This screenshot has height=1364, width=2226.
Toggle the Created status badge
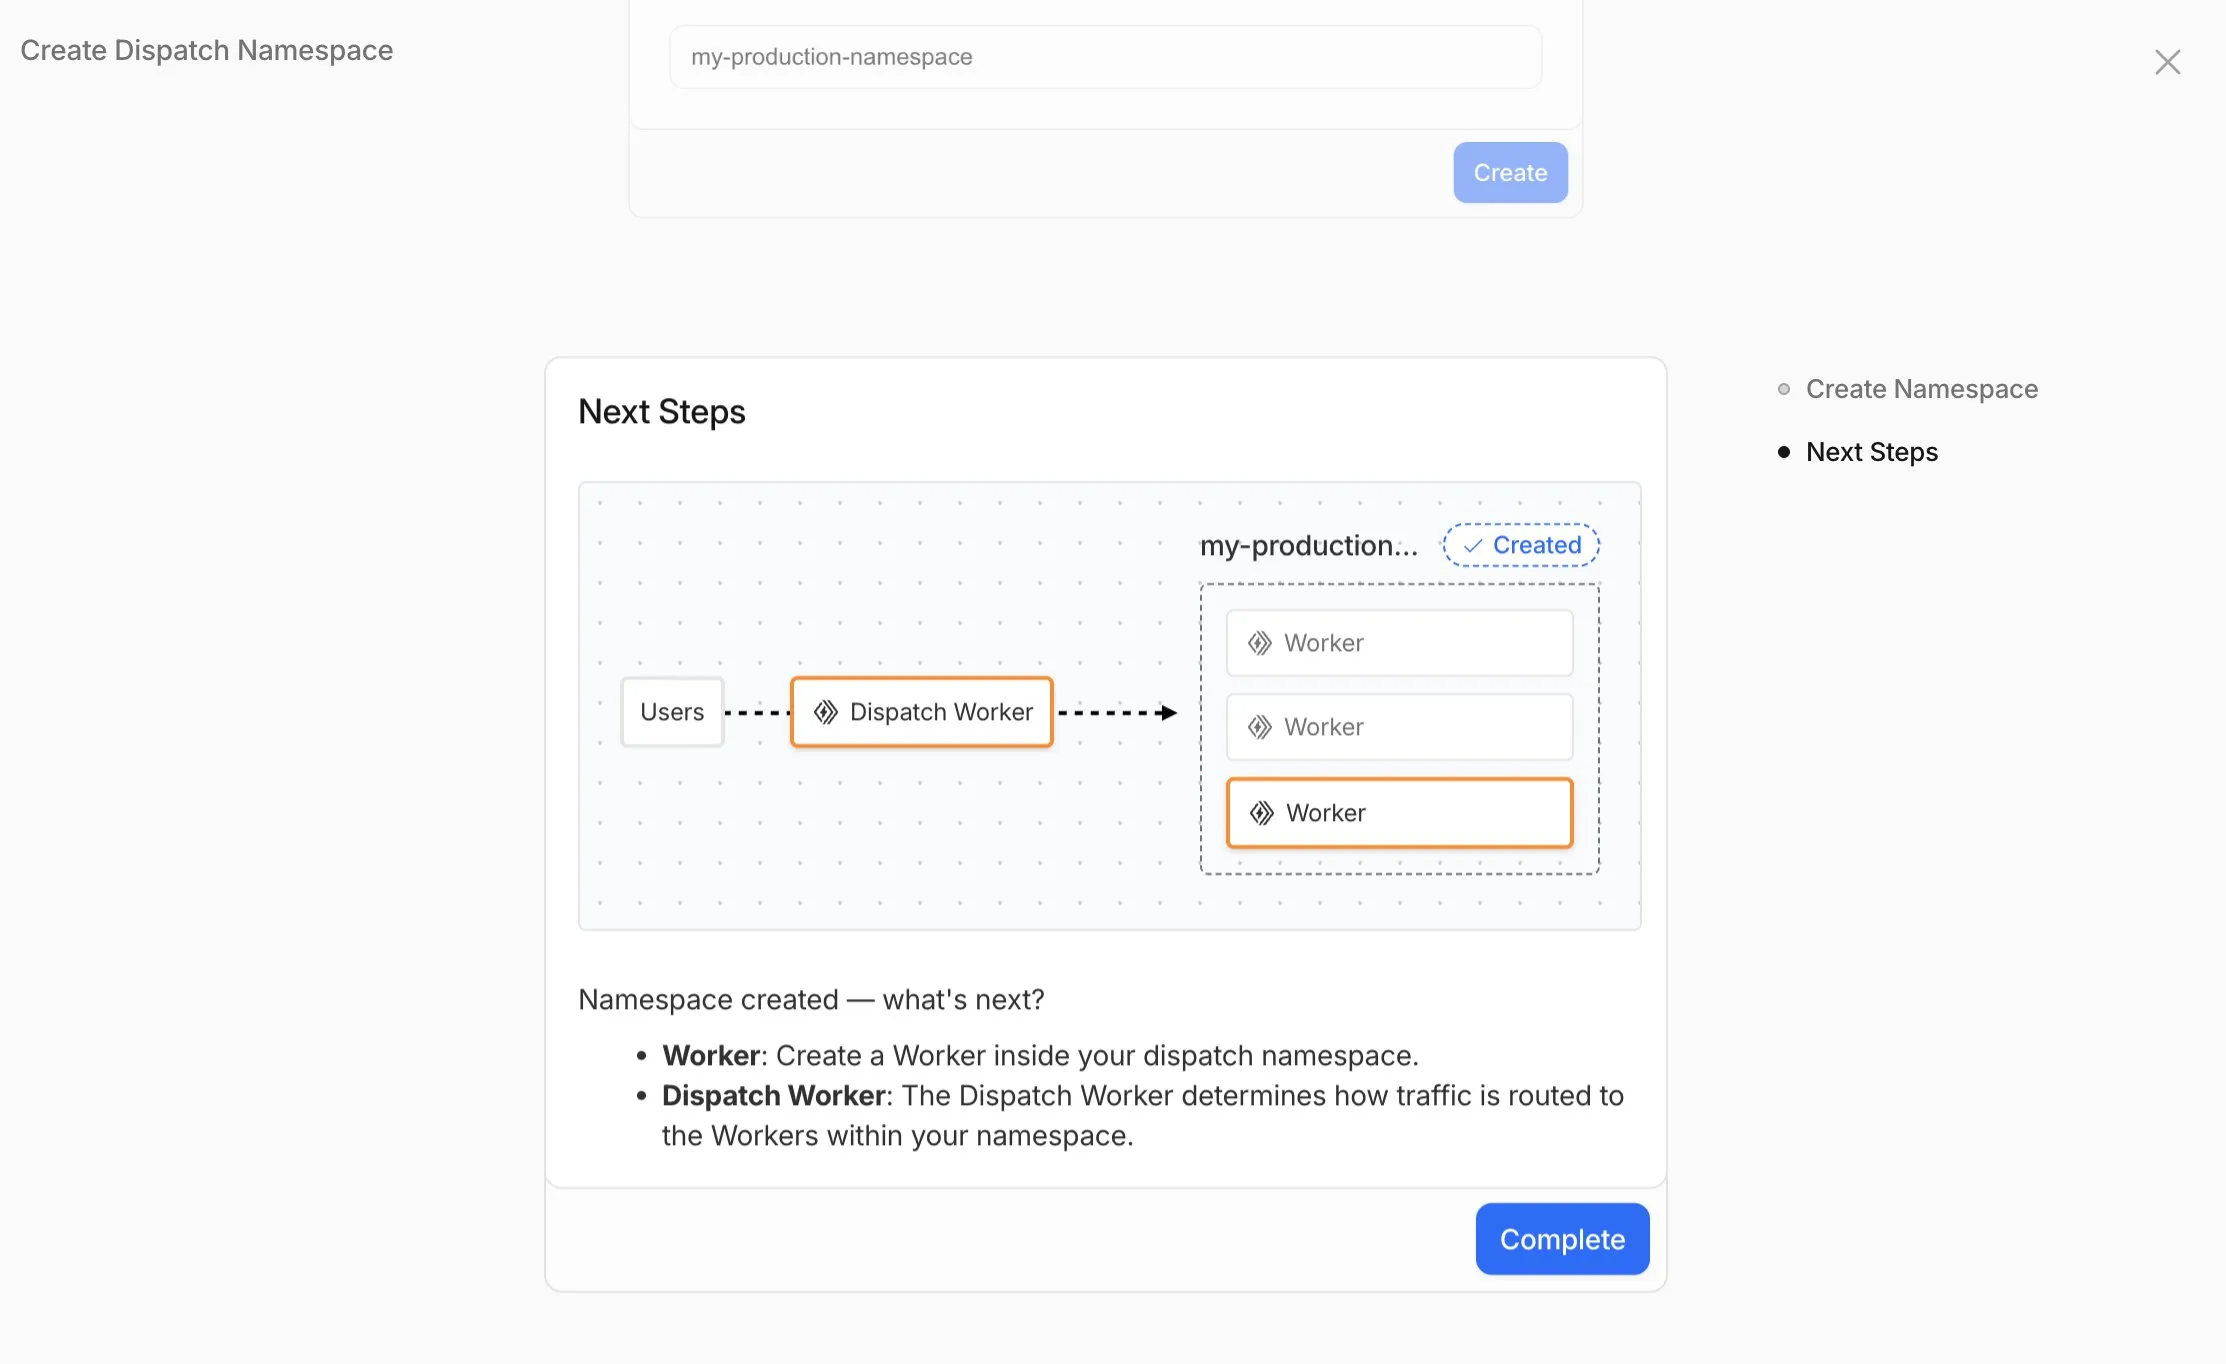1520,545
